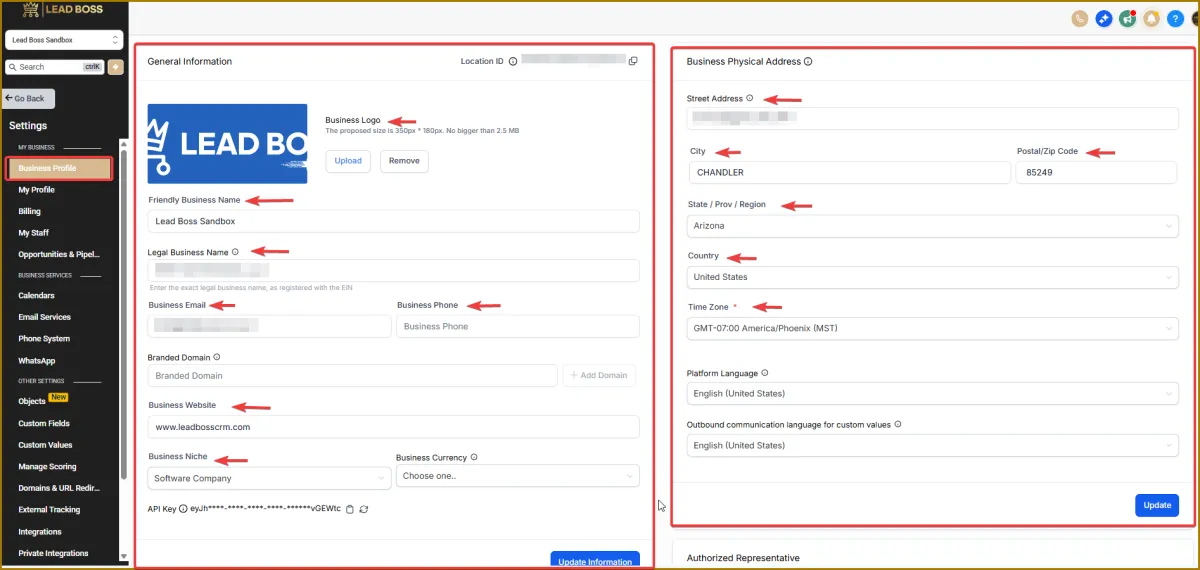The height and width of the screenshot is (570, 1200).
Task: Open Custom Values settings
Action: pos(45,445)
